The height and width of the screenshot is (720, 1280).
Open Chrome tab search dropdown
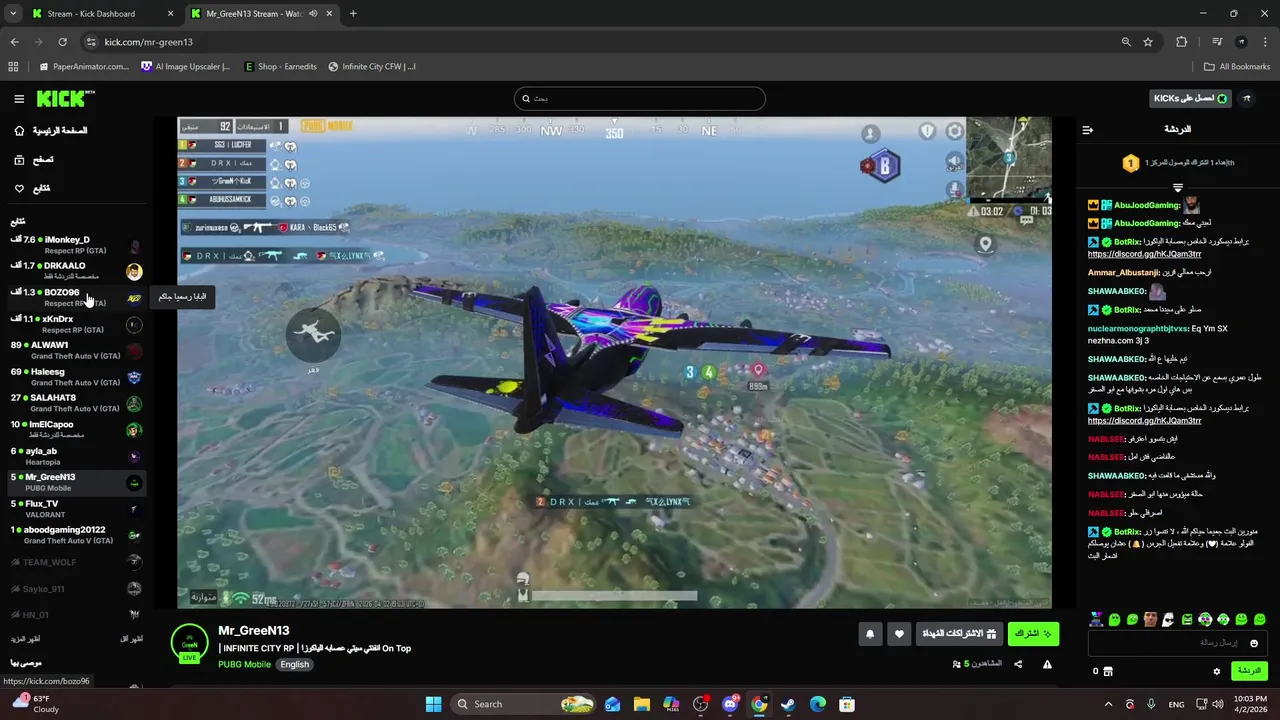(12, 14)
